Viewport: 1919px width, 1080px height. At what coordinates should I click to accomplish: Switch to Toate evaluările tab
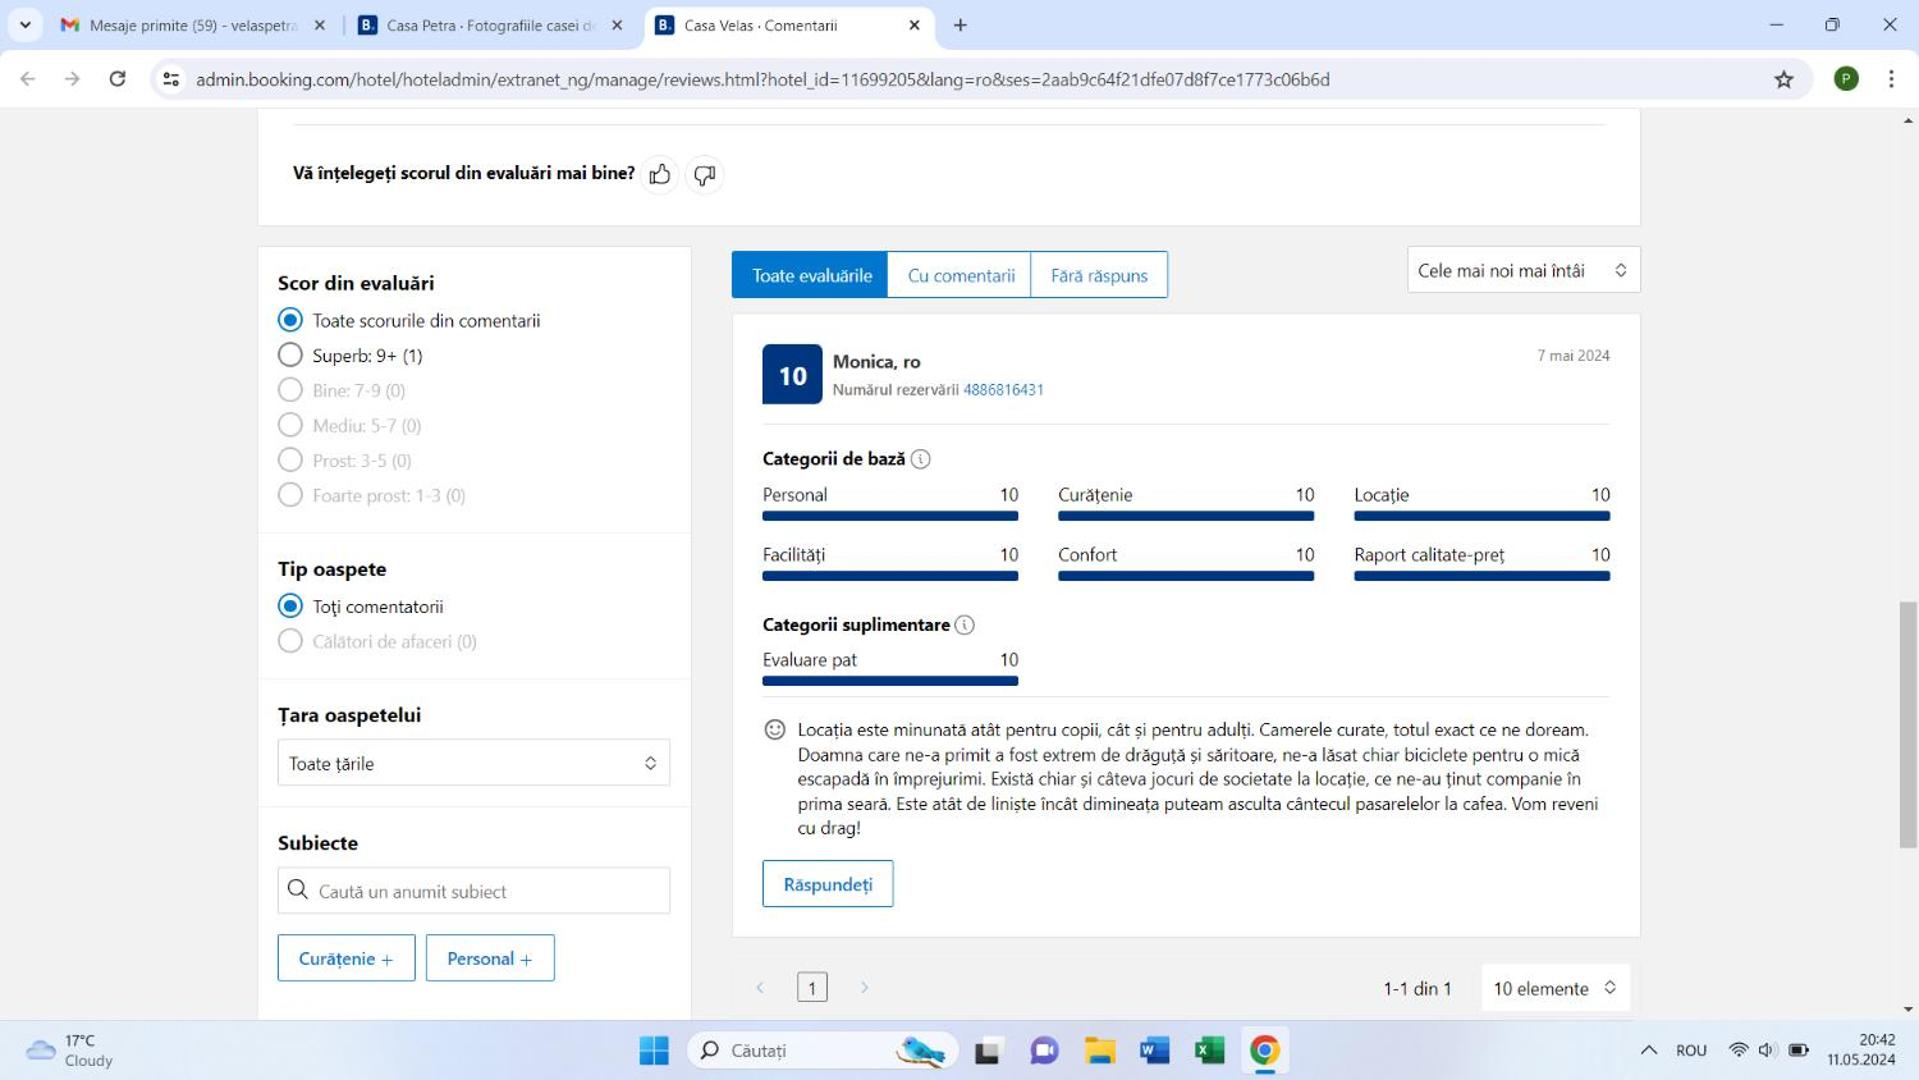pos(810,275)
